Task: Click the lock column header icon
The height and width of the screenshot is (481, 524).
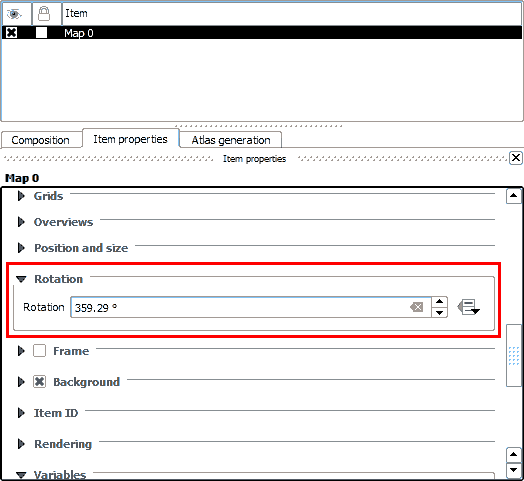Action: coord(44,14)
